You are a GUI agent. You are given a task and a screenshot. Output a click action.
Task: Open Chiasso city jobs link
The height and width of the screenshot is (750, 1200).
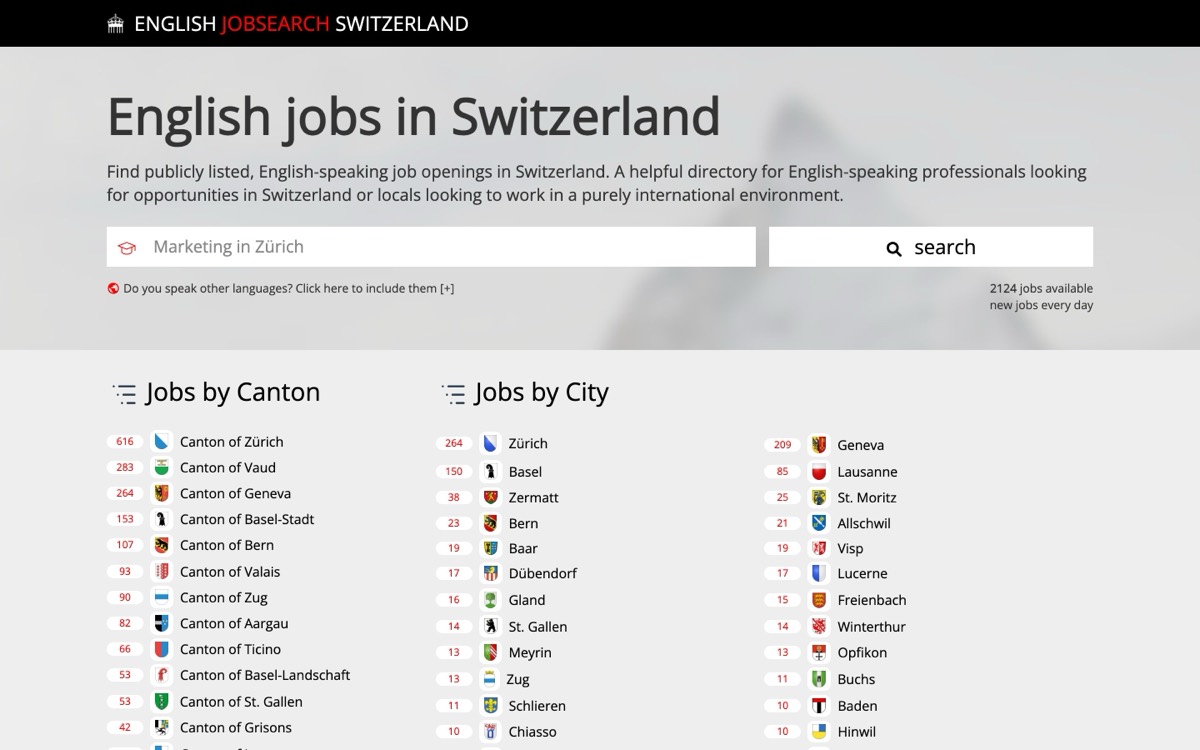click(x=532, y=731)
